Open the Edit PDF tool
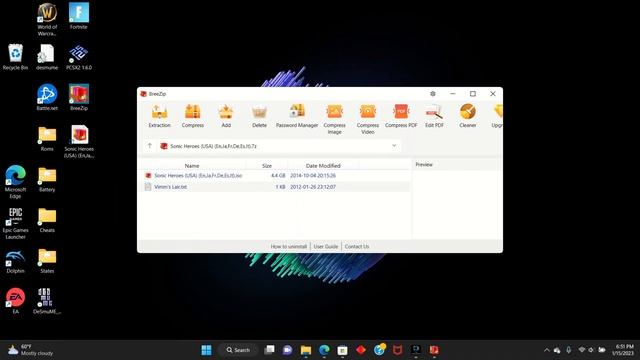The width and height of the screenshot is (640, 360). (434, 116)
